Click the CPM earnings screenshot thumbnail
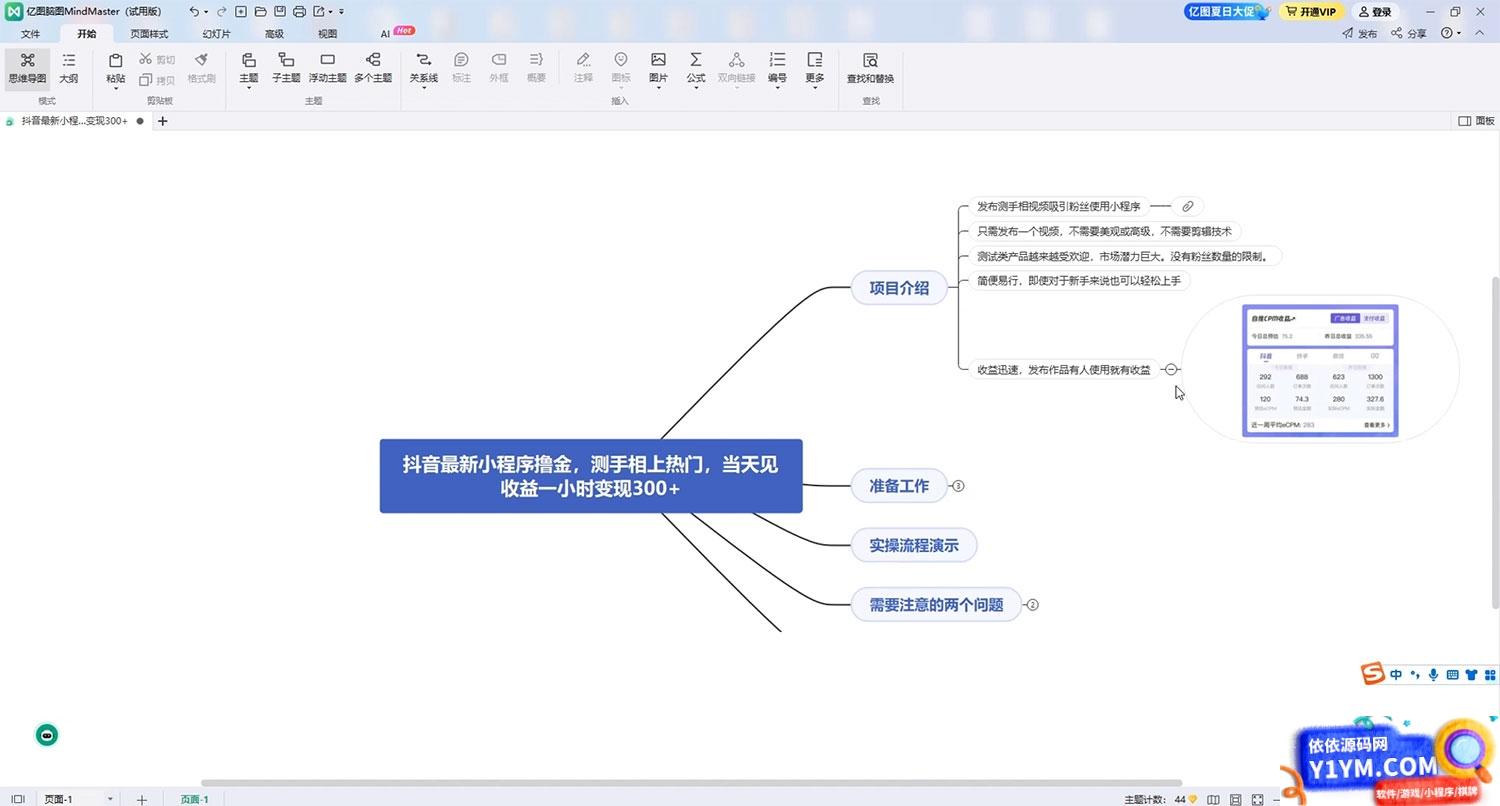The image size is (1500, 806). tap(1320, 370)
